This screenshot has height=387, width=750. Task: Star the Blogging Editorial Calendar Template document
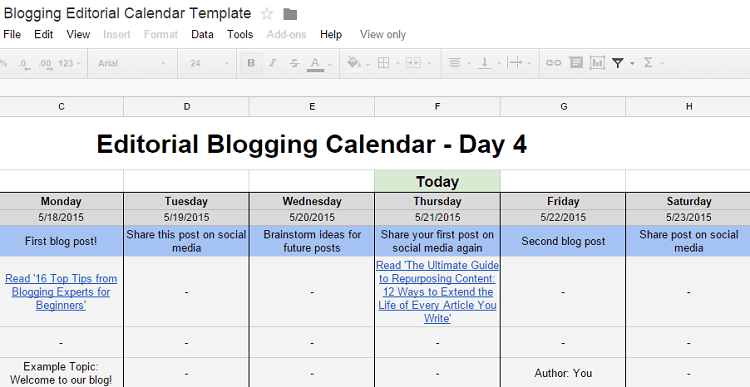coord(267,14)
